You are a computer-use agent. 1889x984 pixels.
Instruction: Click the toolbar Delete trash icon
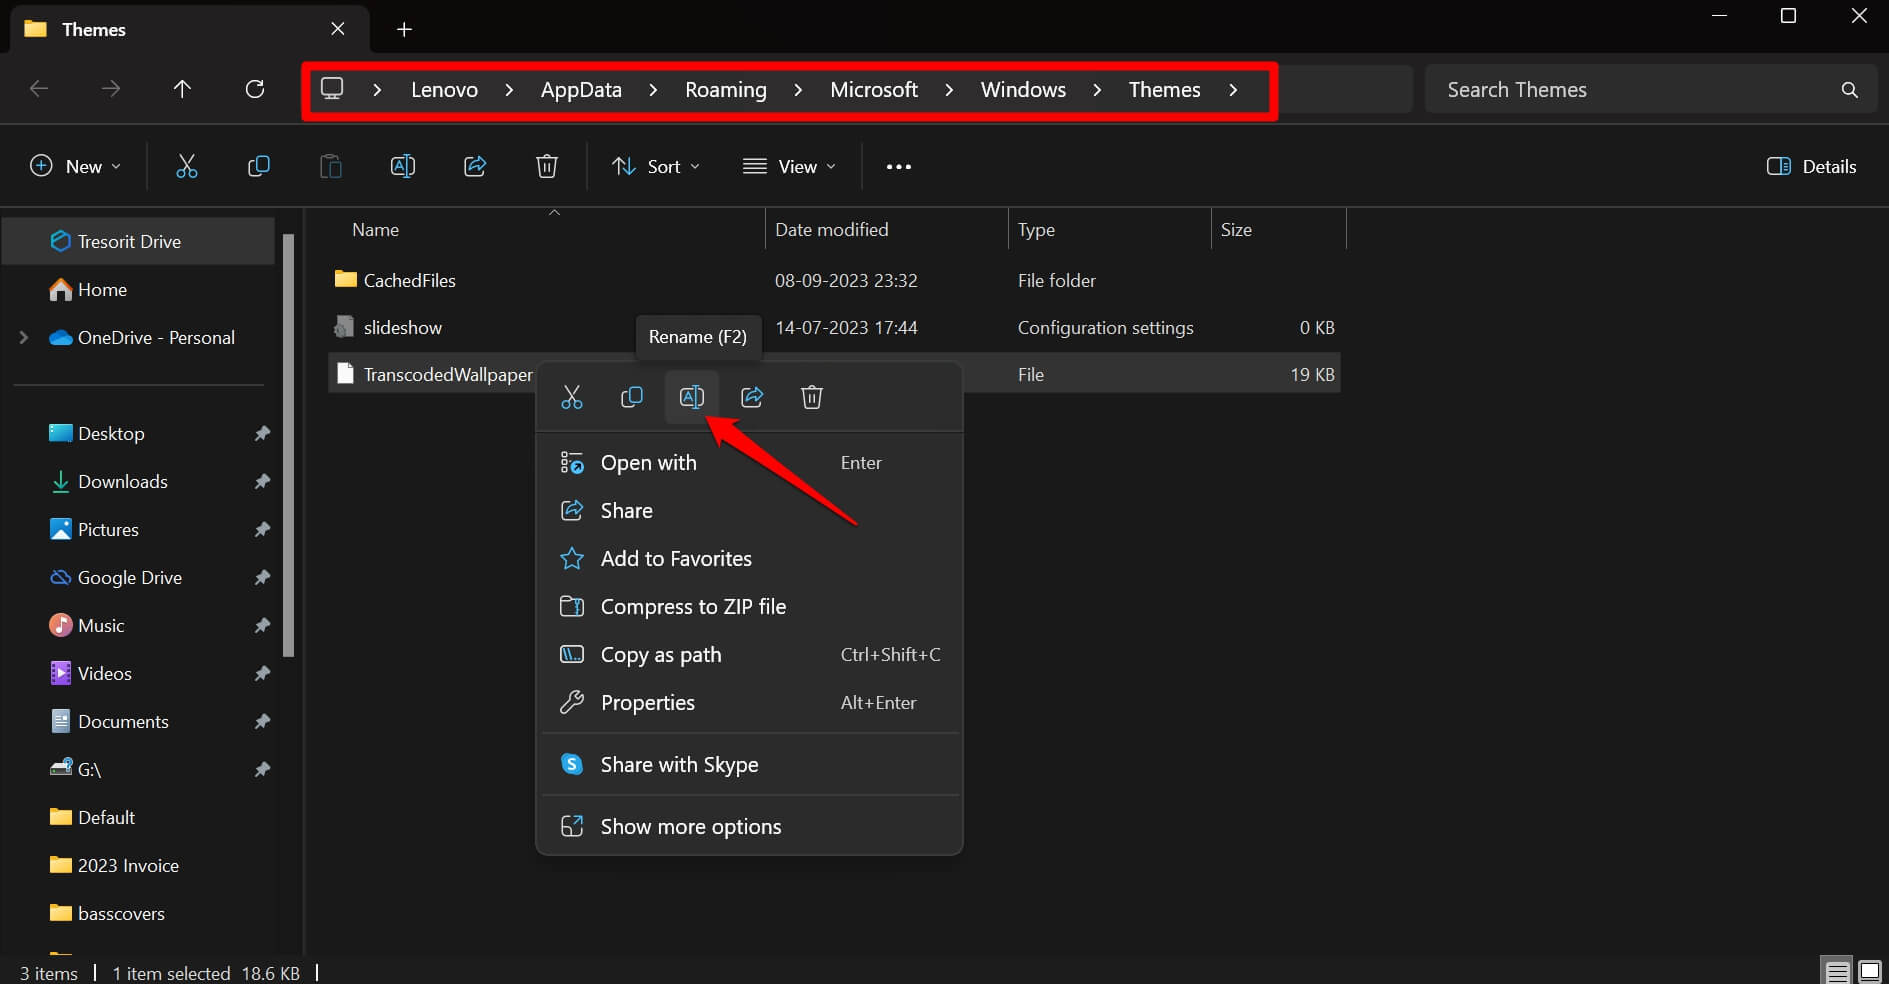[x=546, y=166]
